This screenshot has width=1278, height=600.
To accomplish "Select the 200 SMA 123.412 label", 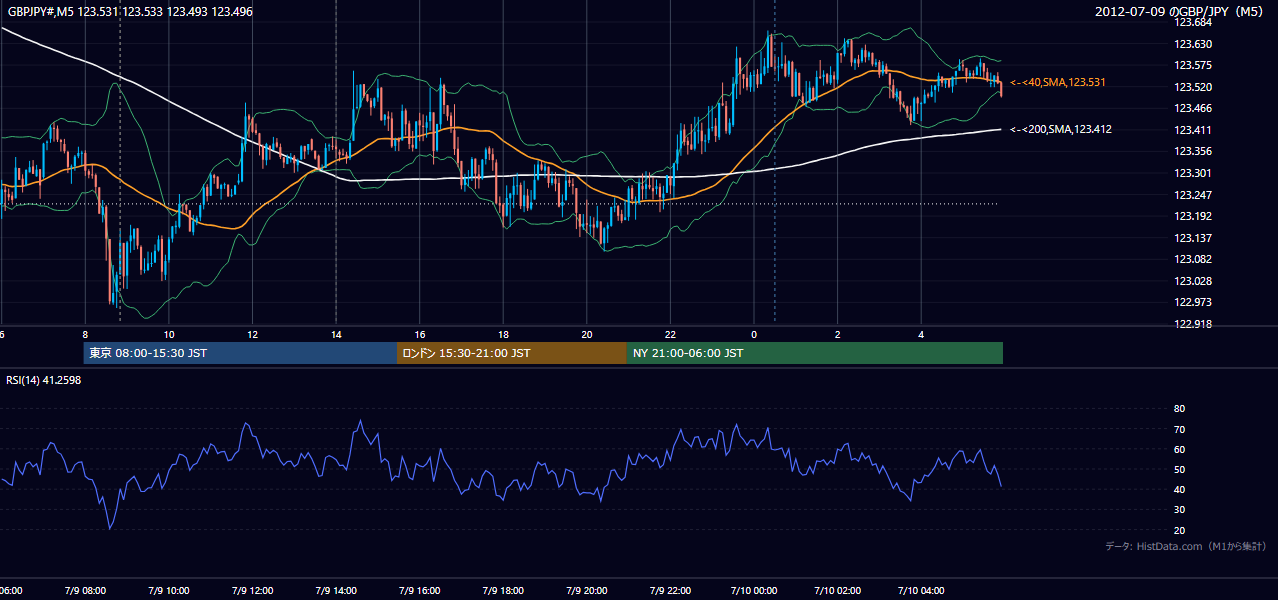I will [1061, 129].
